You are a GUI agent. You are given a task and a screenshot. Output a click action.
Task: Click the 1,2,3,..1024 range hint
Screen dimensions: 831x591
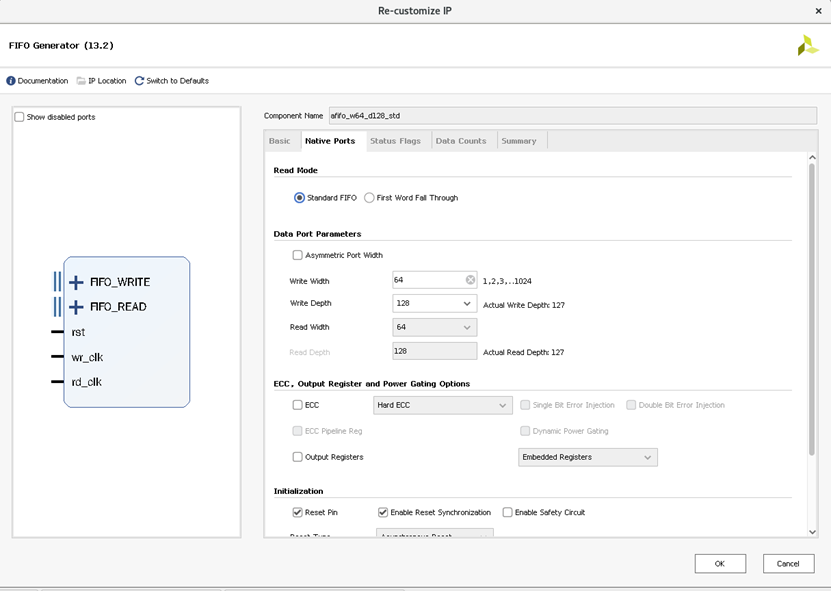click(x=507, y=281)
